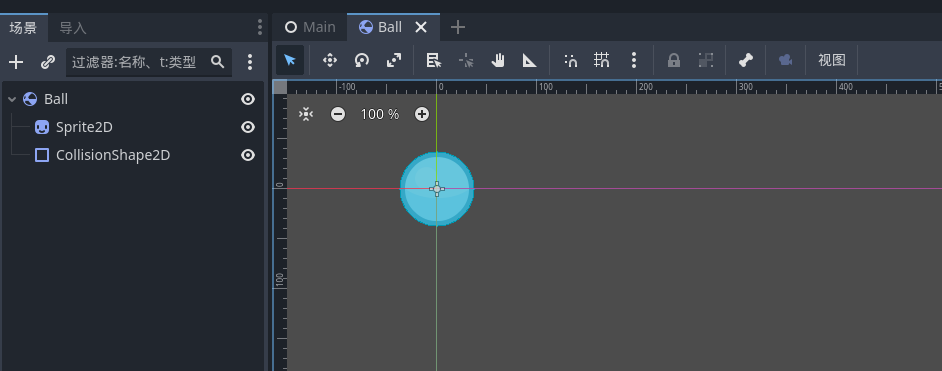Image resolution: width=942 pixels, height=371 pixels.
Task: Switch to the 场景 scene tab
Action: coord(23,28)
